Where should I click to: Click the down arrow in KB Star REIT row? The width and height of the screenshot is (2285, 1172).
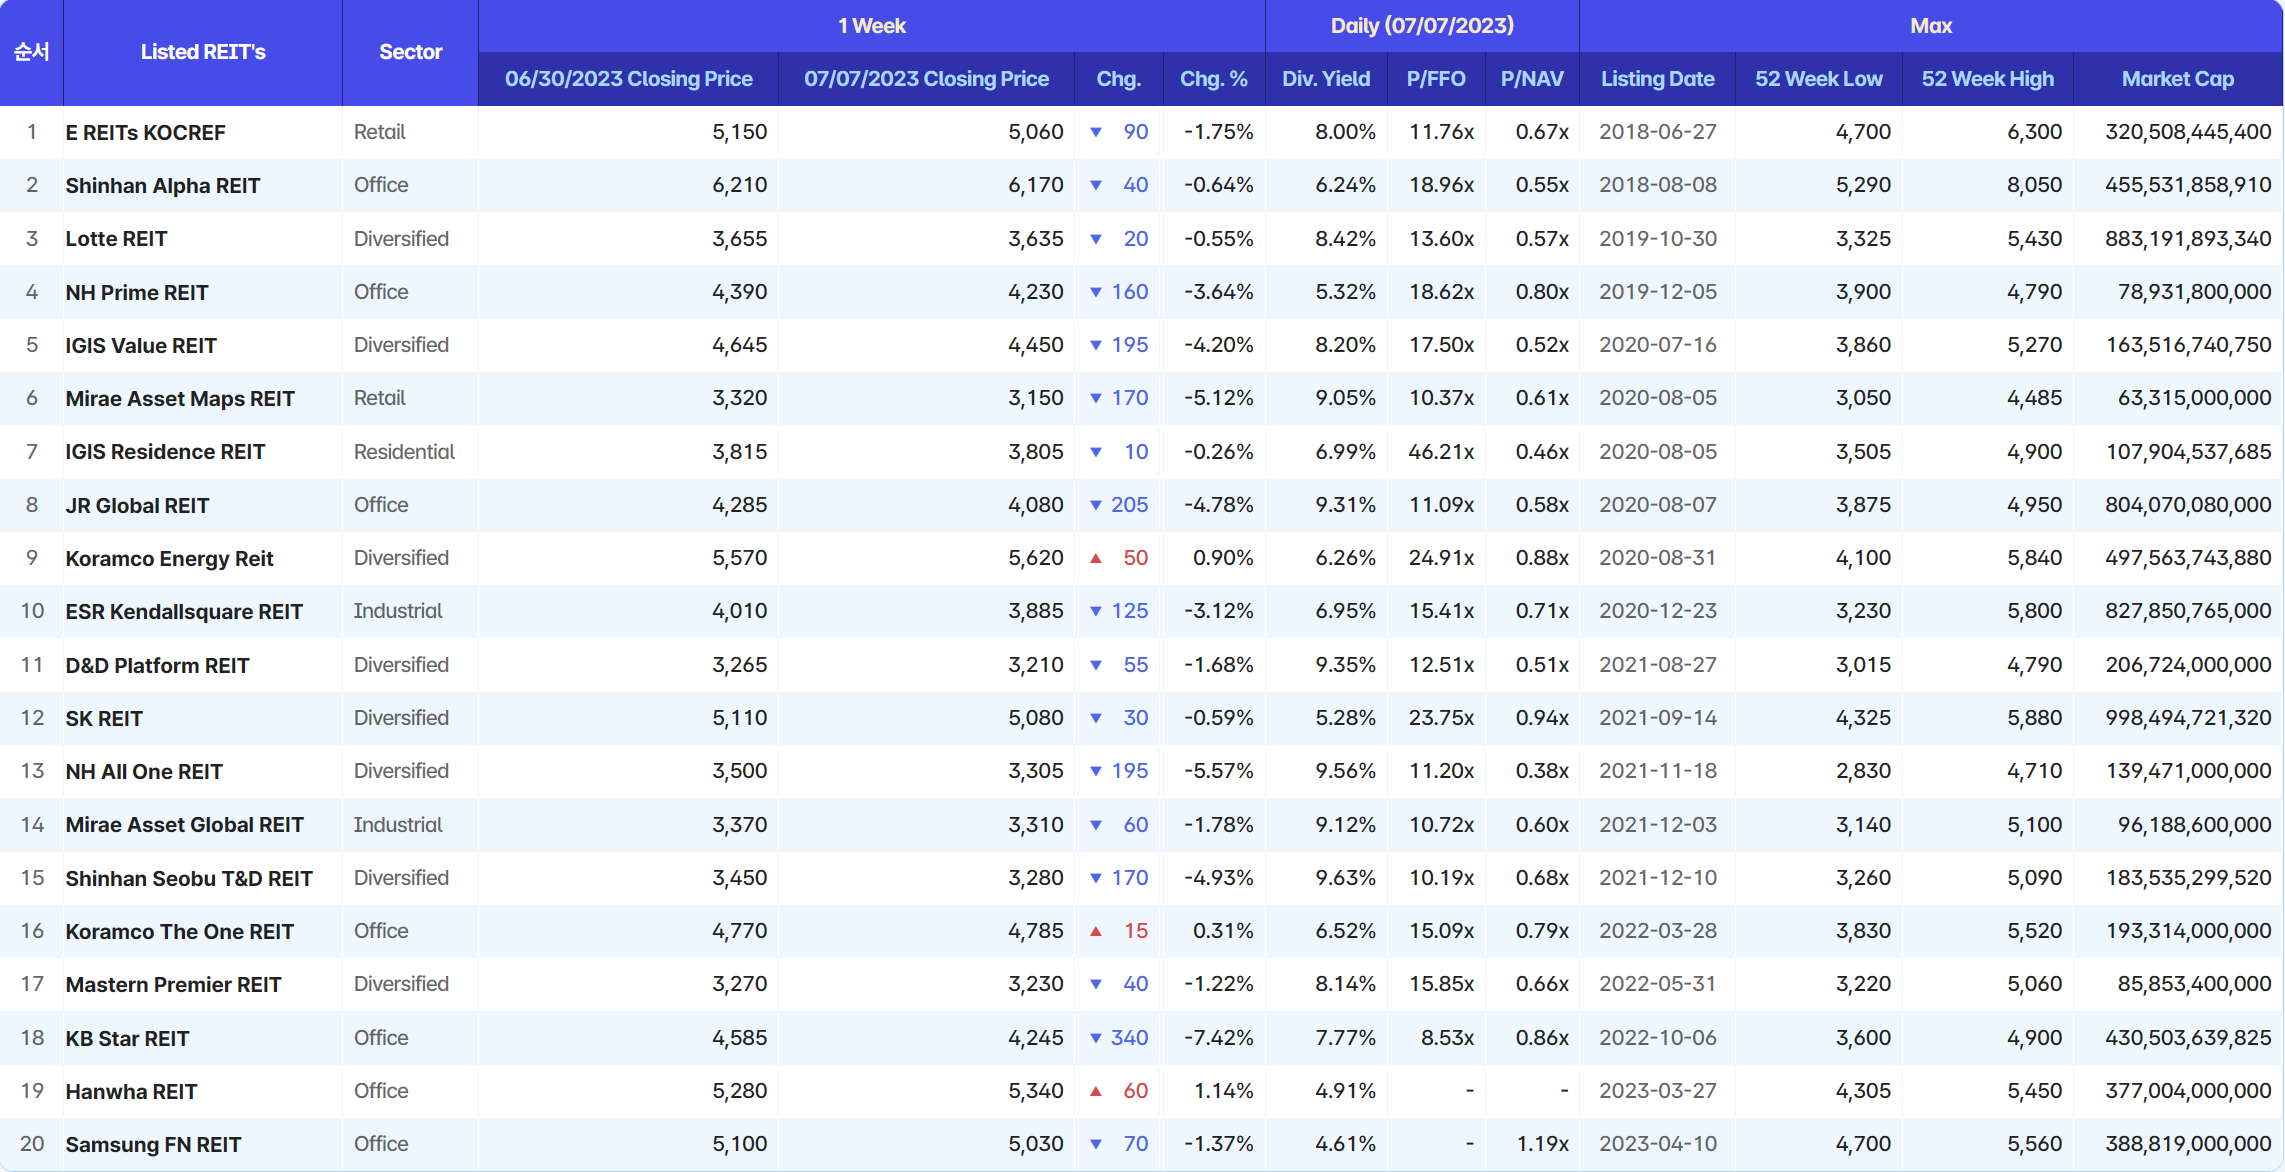(1096, 1038)
